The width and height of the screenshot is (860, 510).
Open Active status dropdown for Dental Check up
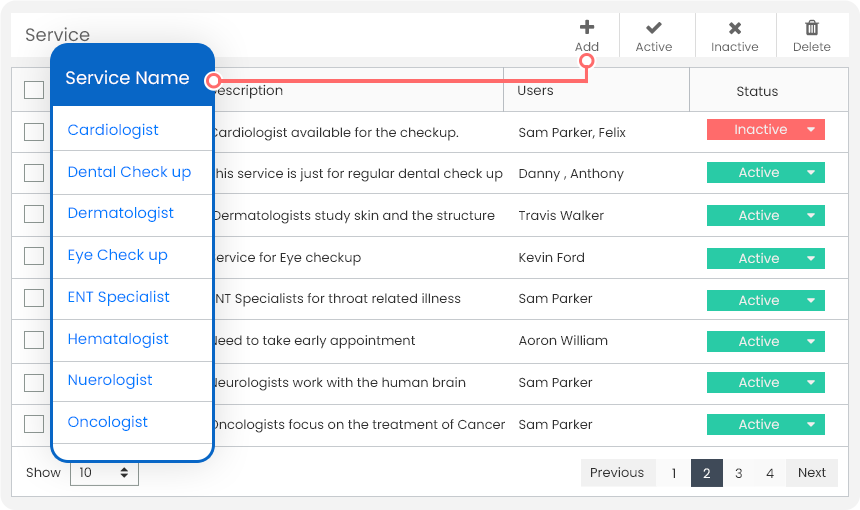pyautogui.click(x=766, y=172)
